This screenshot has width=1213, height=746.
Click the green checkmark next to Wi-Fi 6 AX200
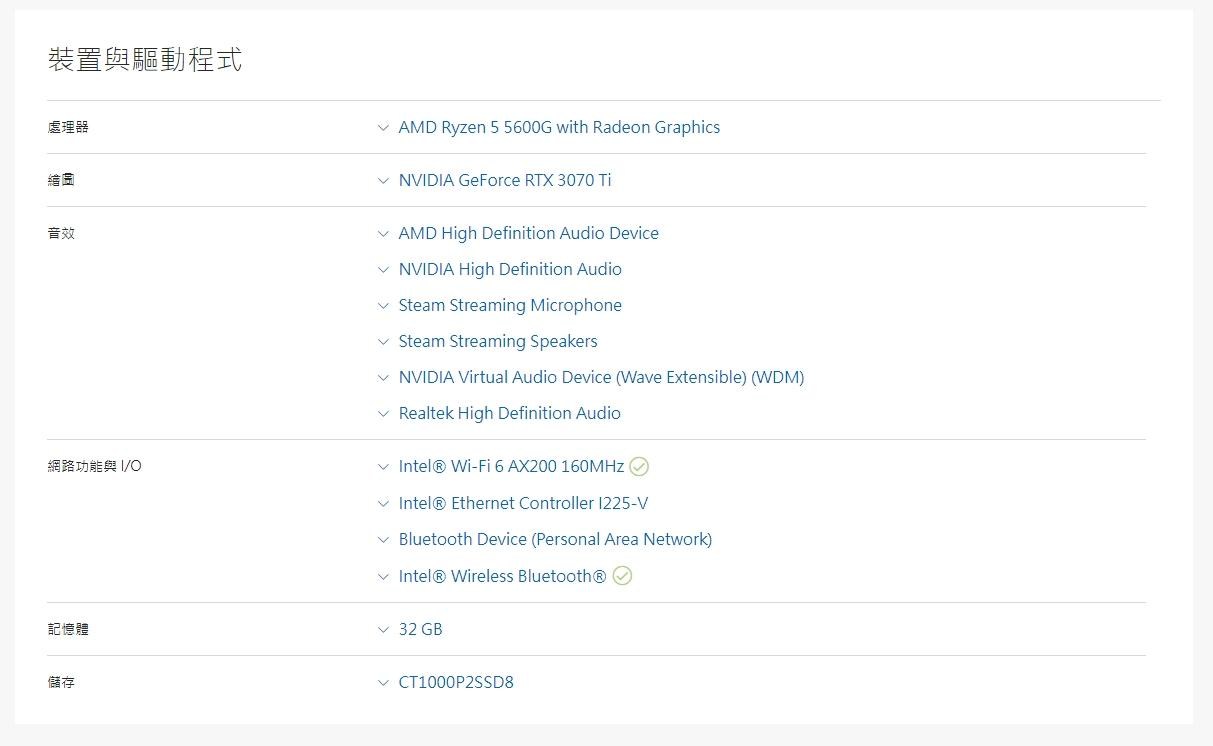(x=639, y=467)
